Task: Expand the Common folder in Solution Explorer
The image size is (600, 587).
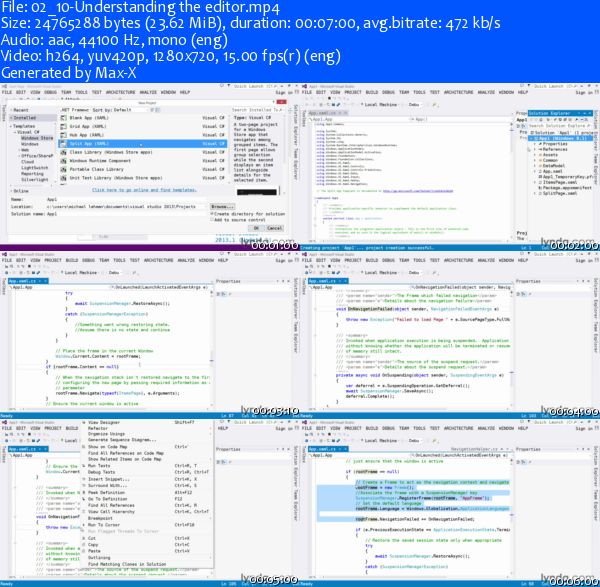Action: [x=535, y=160]
